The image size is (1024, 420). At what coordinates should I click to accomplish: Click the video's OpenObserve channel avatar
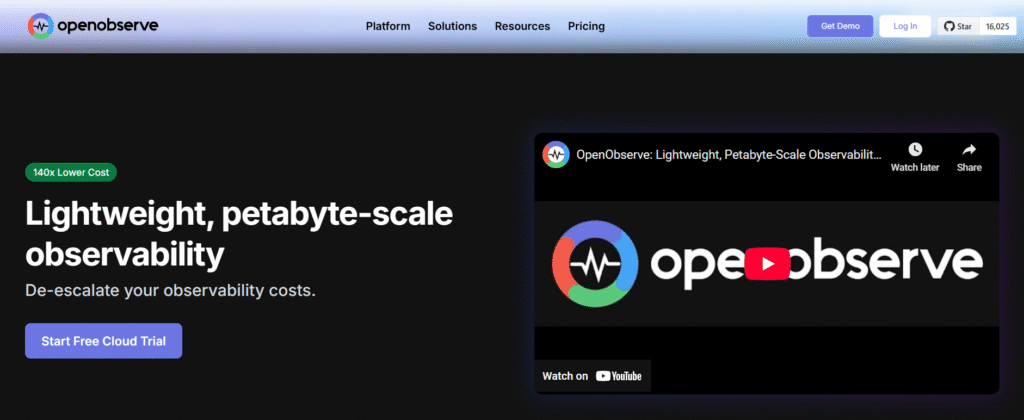555,155
